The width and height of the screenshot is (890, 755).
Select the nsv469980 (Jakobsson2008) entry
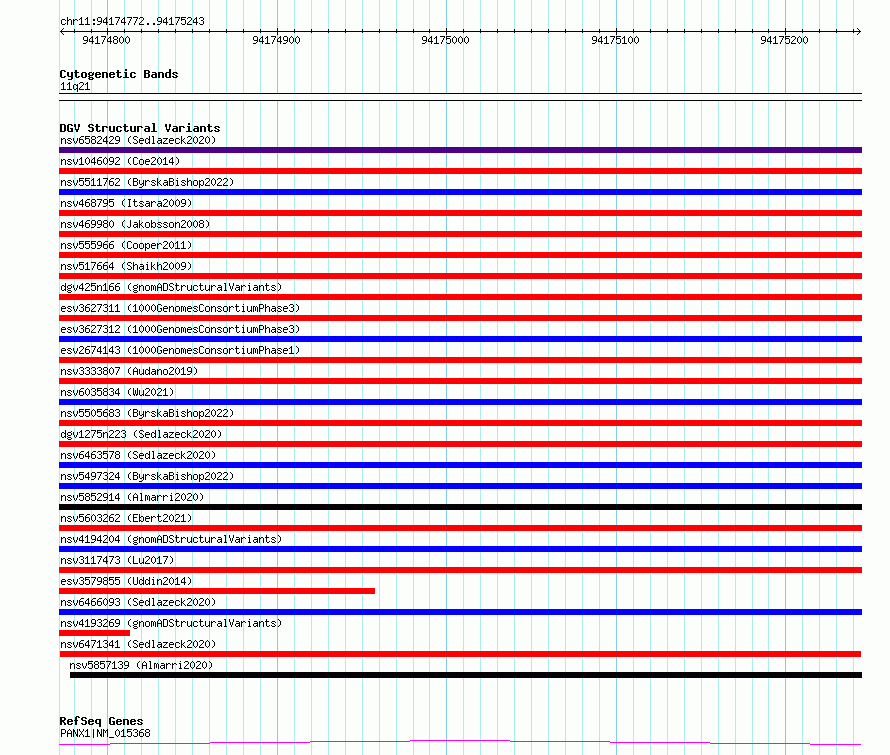(135, 224)
